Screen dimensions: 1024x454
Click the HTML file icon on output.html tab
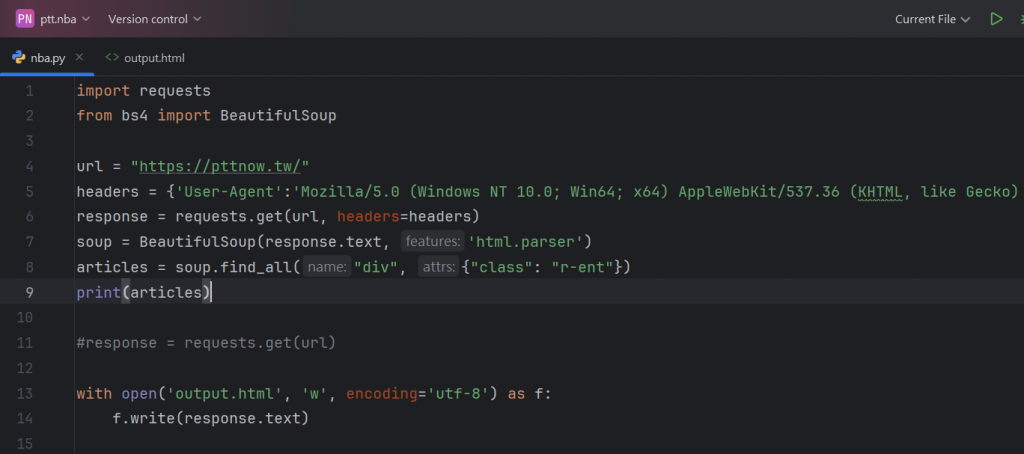click(x=112, y=57)
